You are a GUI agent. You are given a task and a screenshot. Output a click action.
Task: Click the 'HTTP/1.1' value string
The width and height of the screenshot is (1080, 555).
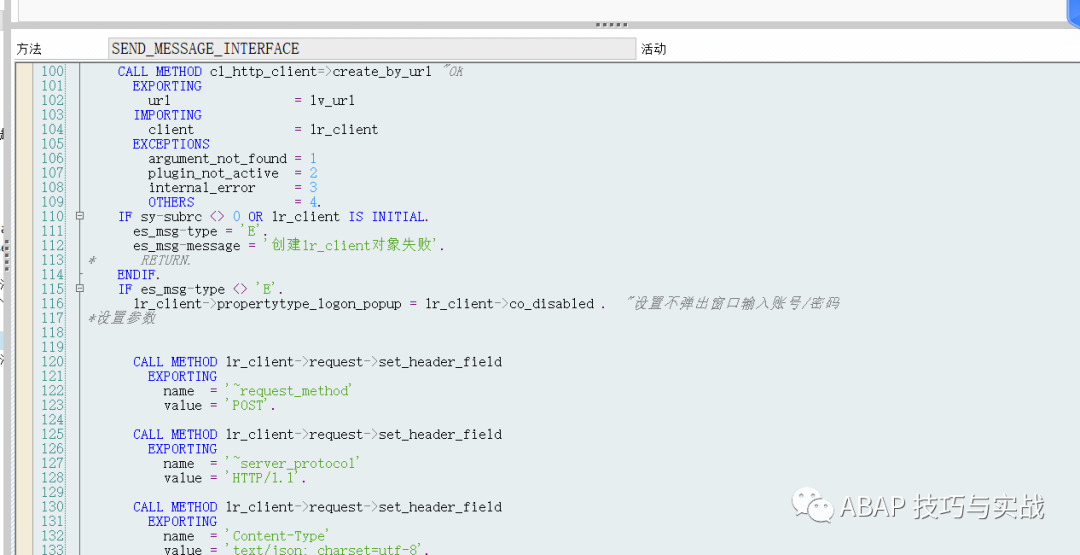pos(265,478)
